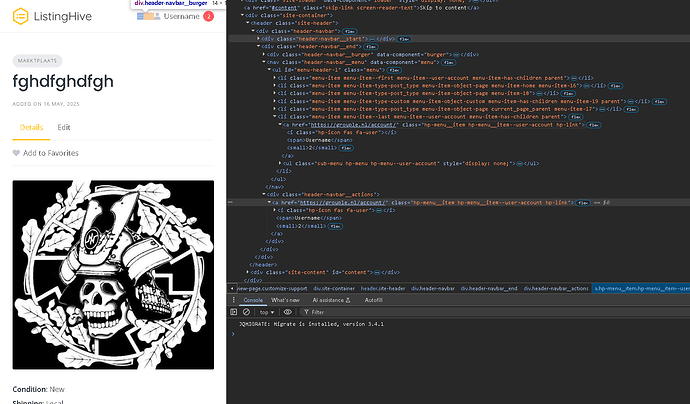The image size is (690, 404).
Task: Click the filter funnel icon in console
Action: click(x=306, y=312)
